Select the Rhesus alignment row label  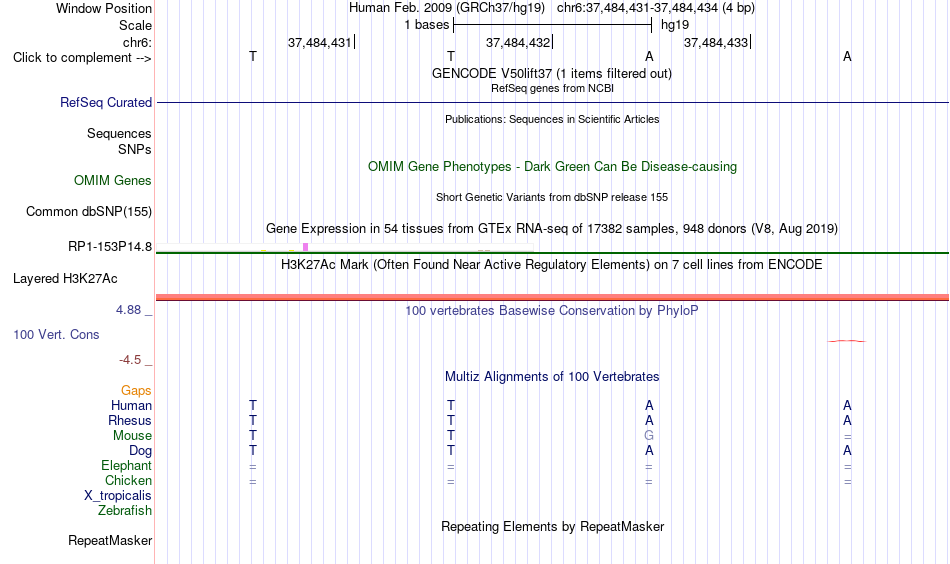pos(130,420)
